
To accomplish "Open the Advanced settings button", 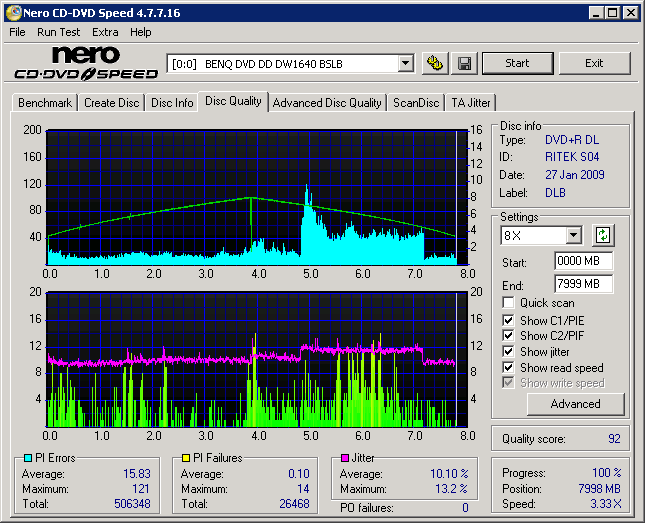I will pyautogui.click(x=575, y=404).
